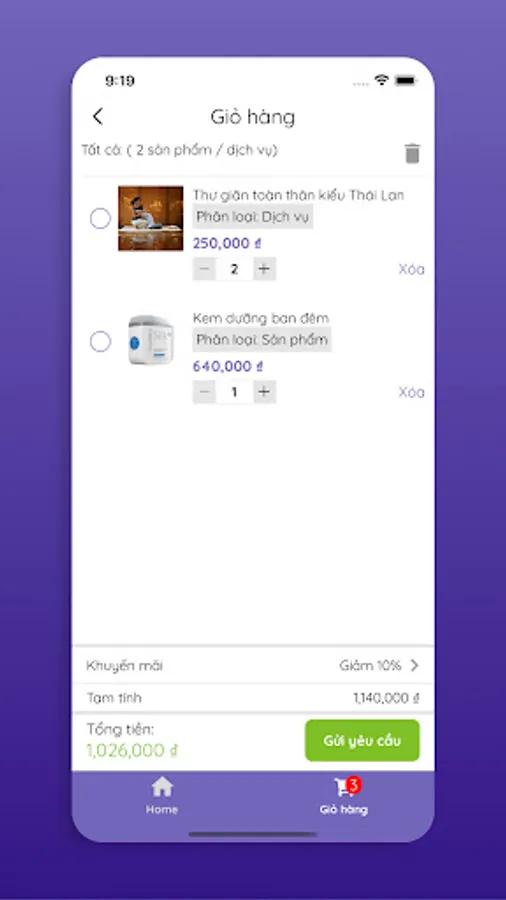
Task: Open the cart icon with badge 3
Action: point(346,787)
